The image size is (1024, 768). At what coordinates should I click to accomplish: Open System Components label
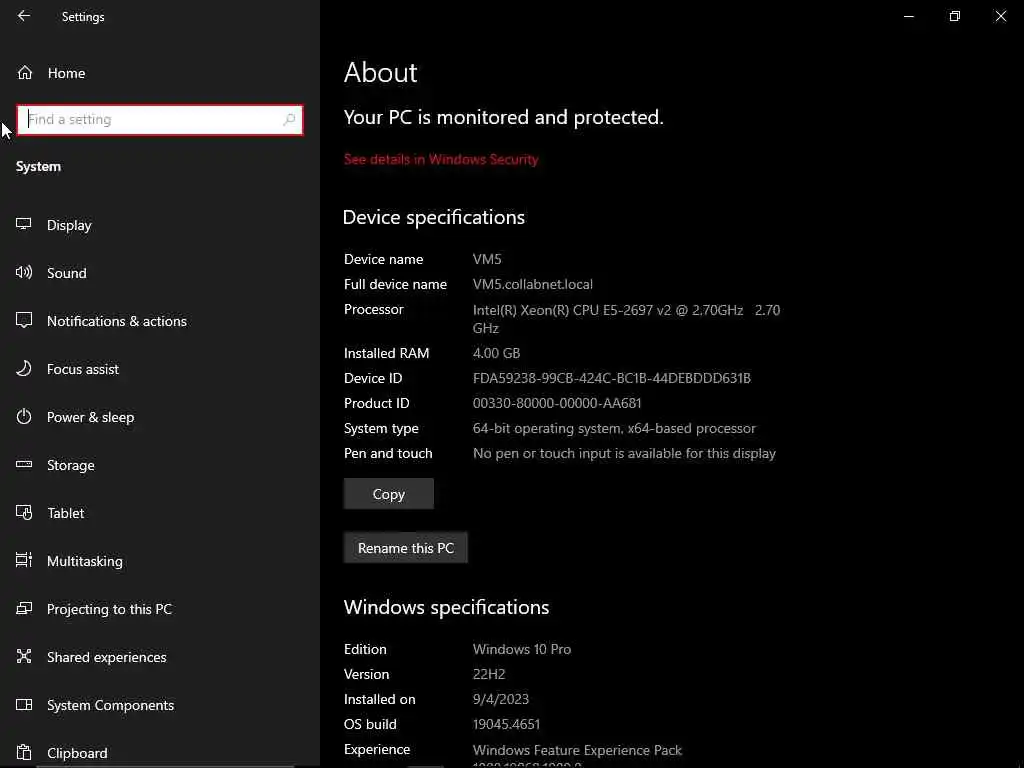click(110, 705)
